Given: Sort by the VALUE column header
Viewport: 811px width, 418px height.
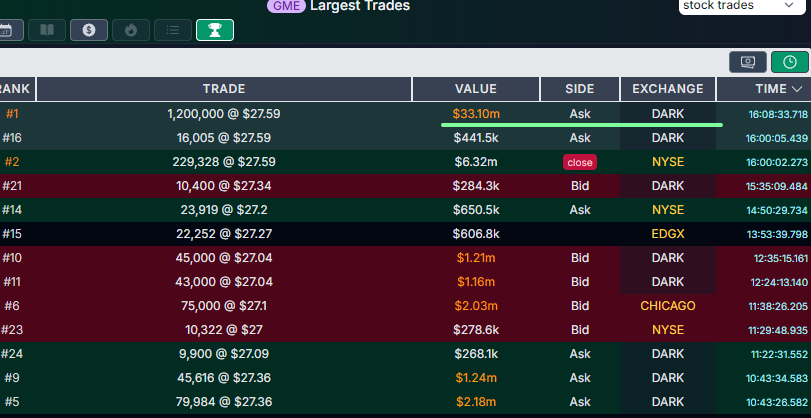Looking at the screenshot, I should [476, 89].
